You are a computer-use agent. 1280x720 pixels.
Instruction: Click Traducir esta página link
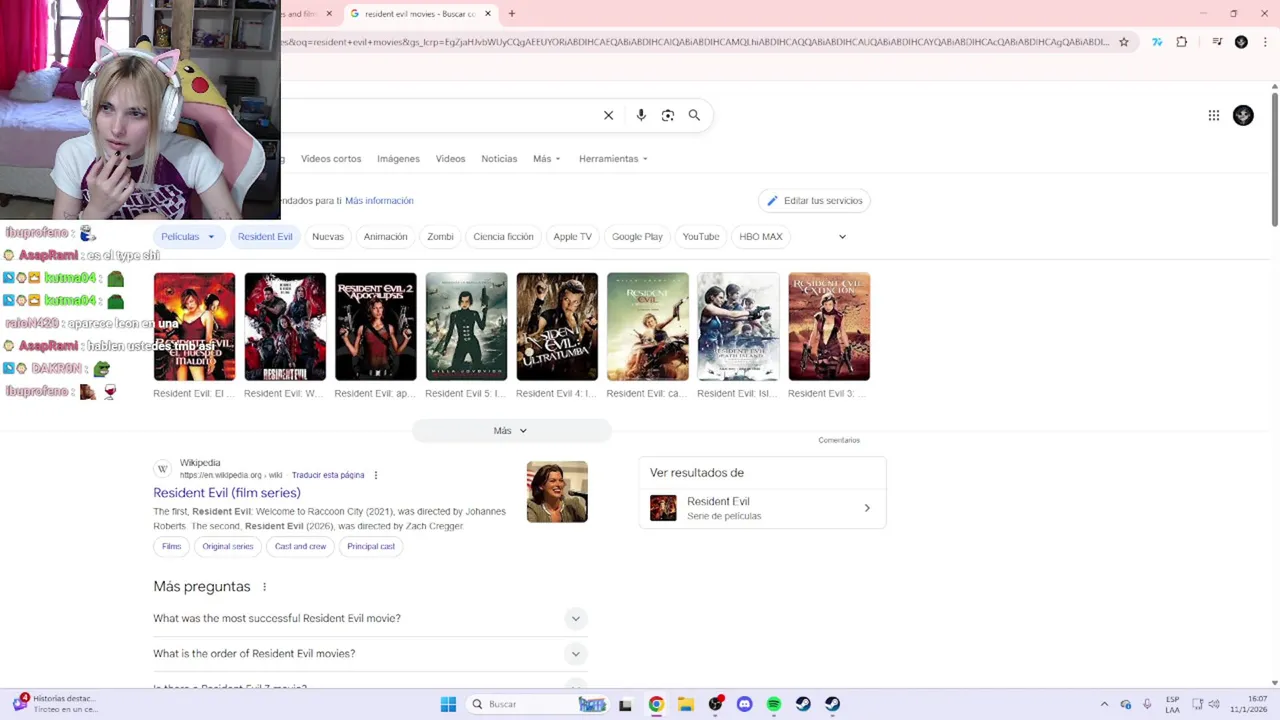[328, 475]
